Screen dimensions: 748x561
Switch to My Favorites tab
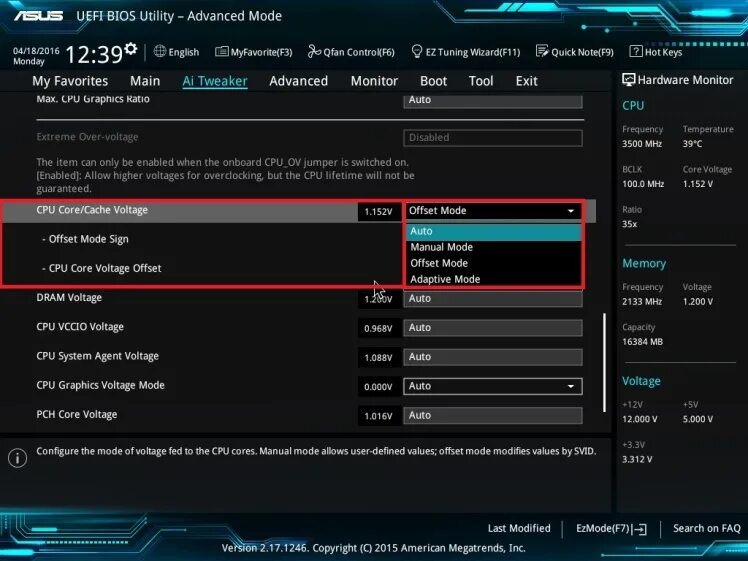[x=70, y=81]
